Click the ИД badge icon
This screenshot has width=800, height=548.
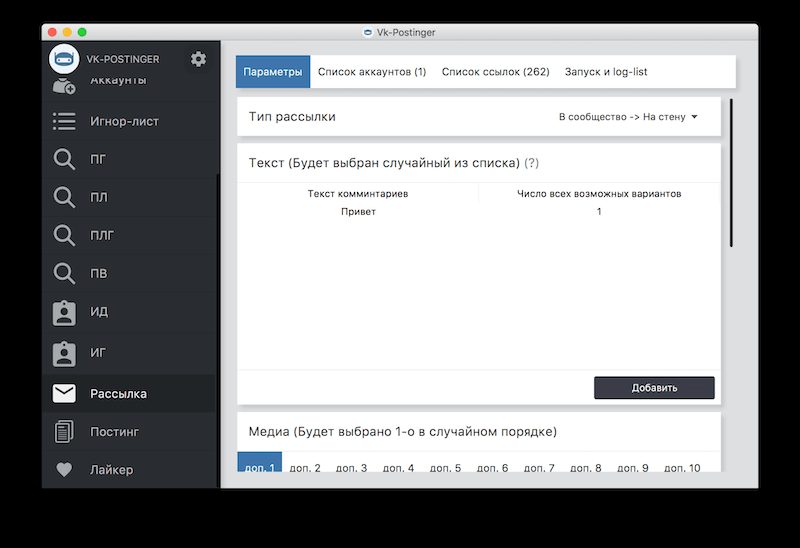pos(64,312)
